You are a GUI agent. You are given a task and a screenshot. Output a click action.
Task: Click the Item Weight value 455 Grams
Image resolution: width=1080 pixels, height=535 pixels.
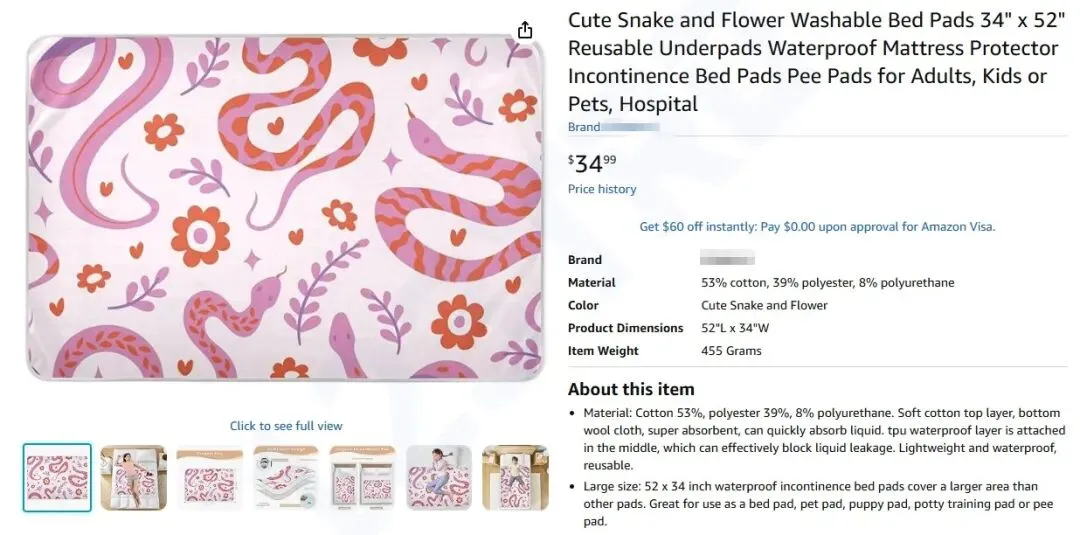coord(731,351)
